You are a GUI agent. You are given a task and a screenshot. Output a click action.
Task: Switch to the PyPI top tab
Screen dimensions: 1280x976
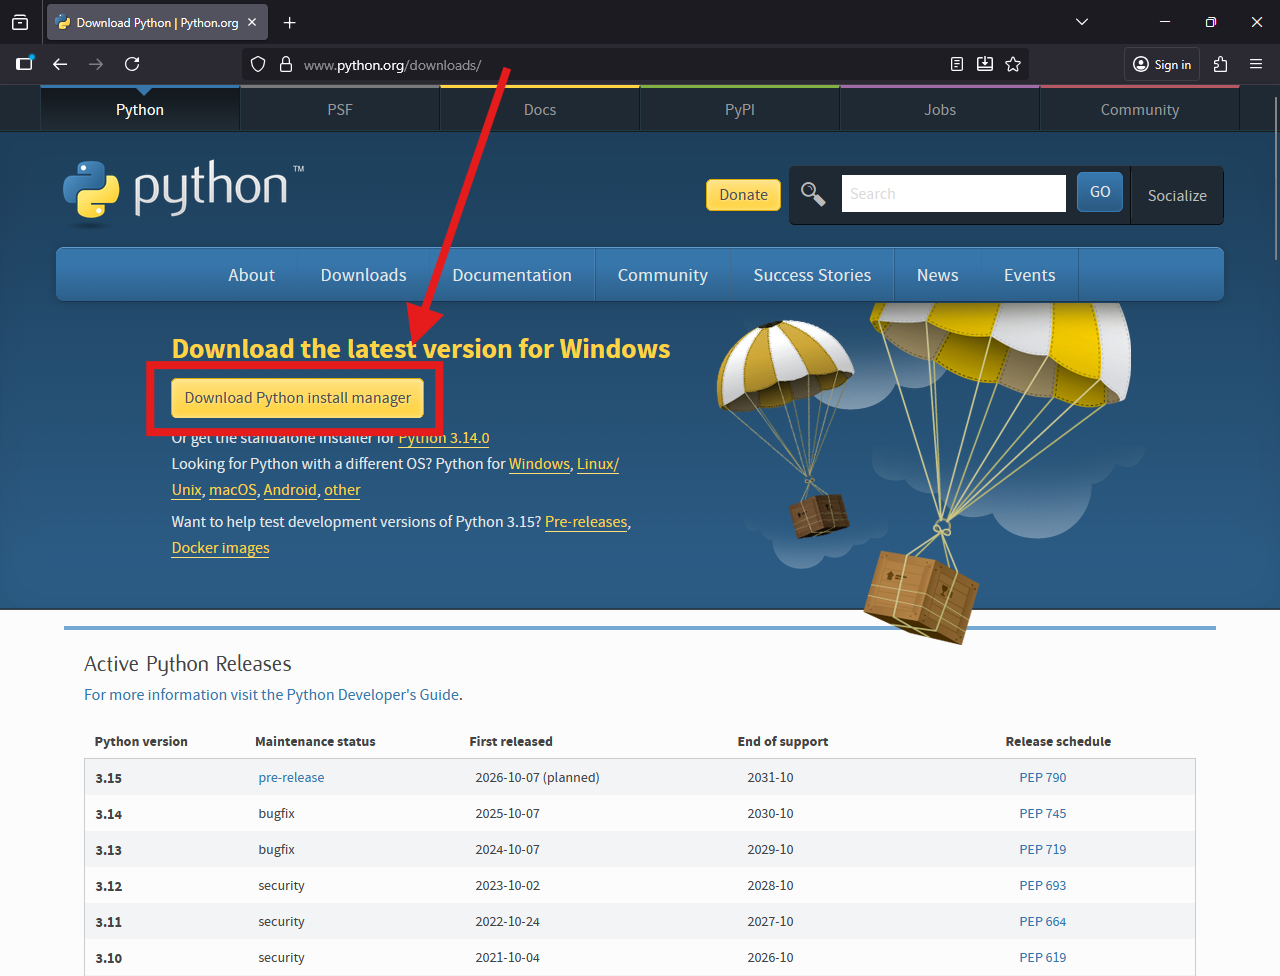(739, 110)
